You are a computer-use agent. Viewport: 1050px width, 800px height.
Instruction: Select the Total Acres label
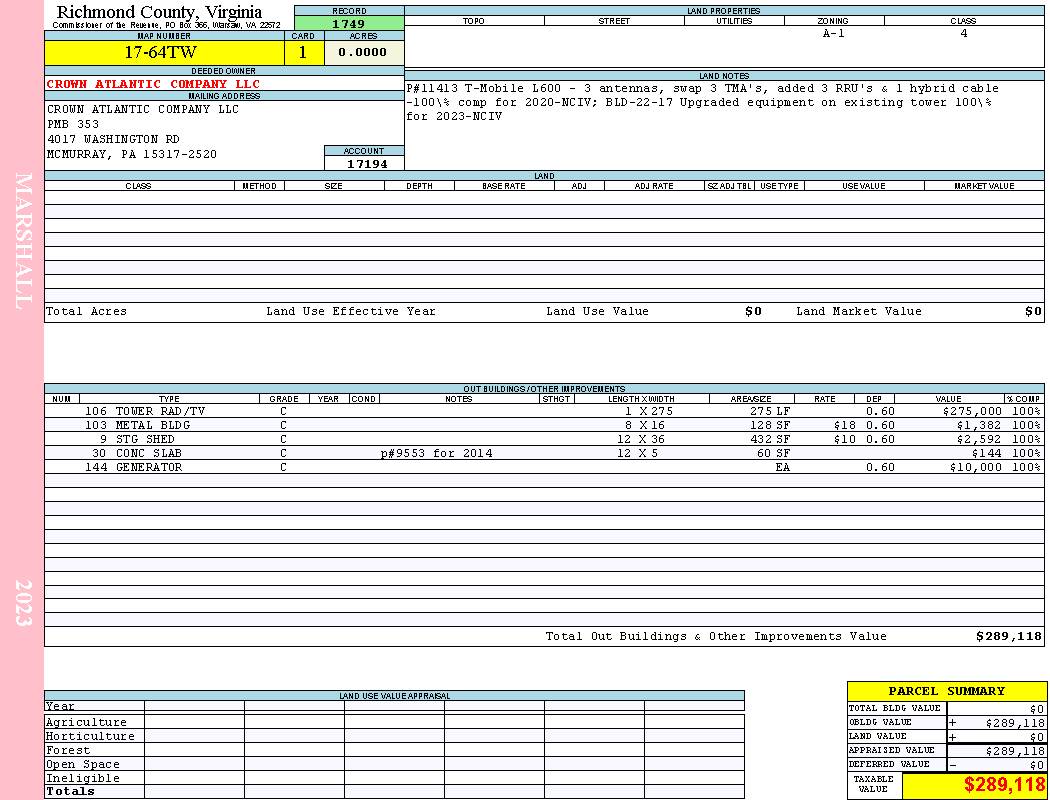[x=86, y=311]
